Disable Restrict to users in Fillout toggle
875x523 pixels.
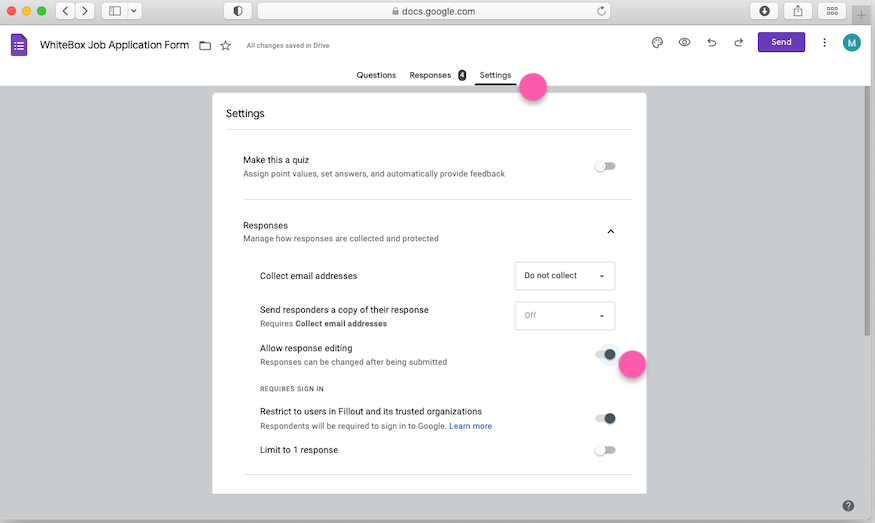point(605,418)
